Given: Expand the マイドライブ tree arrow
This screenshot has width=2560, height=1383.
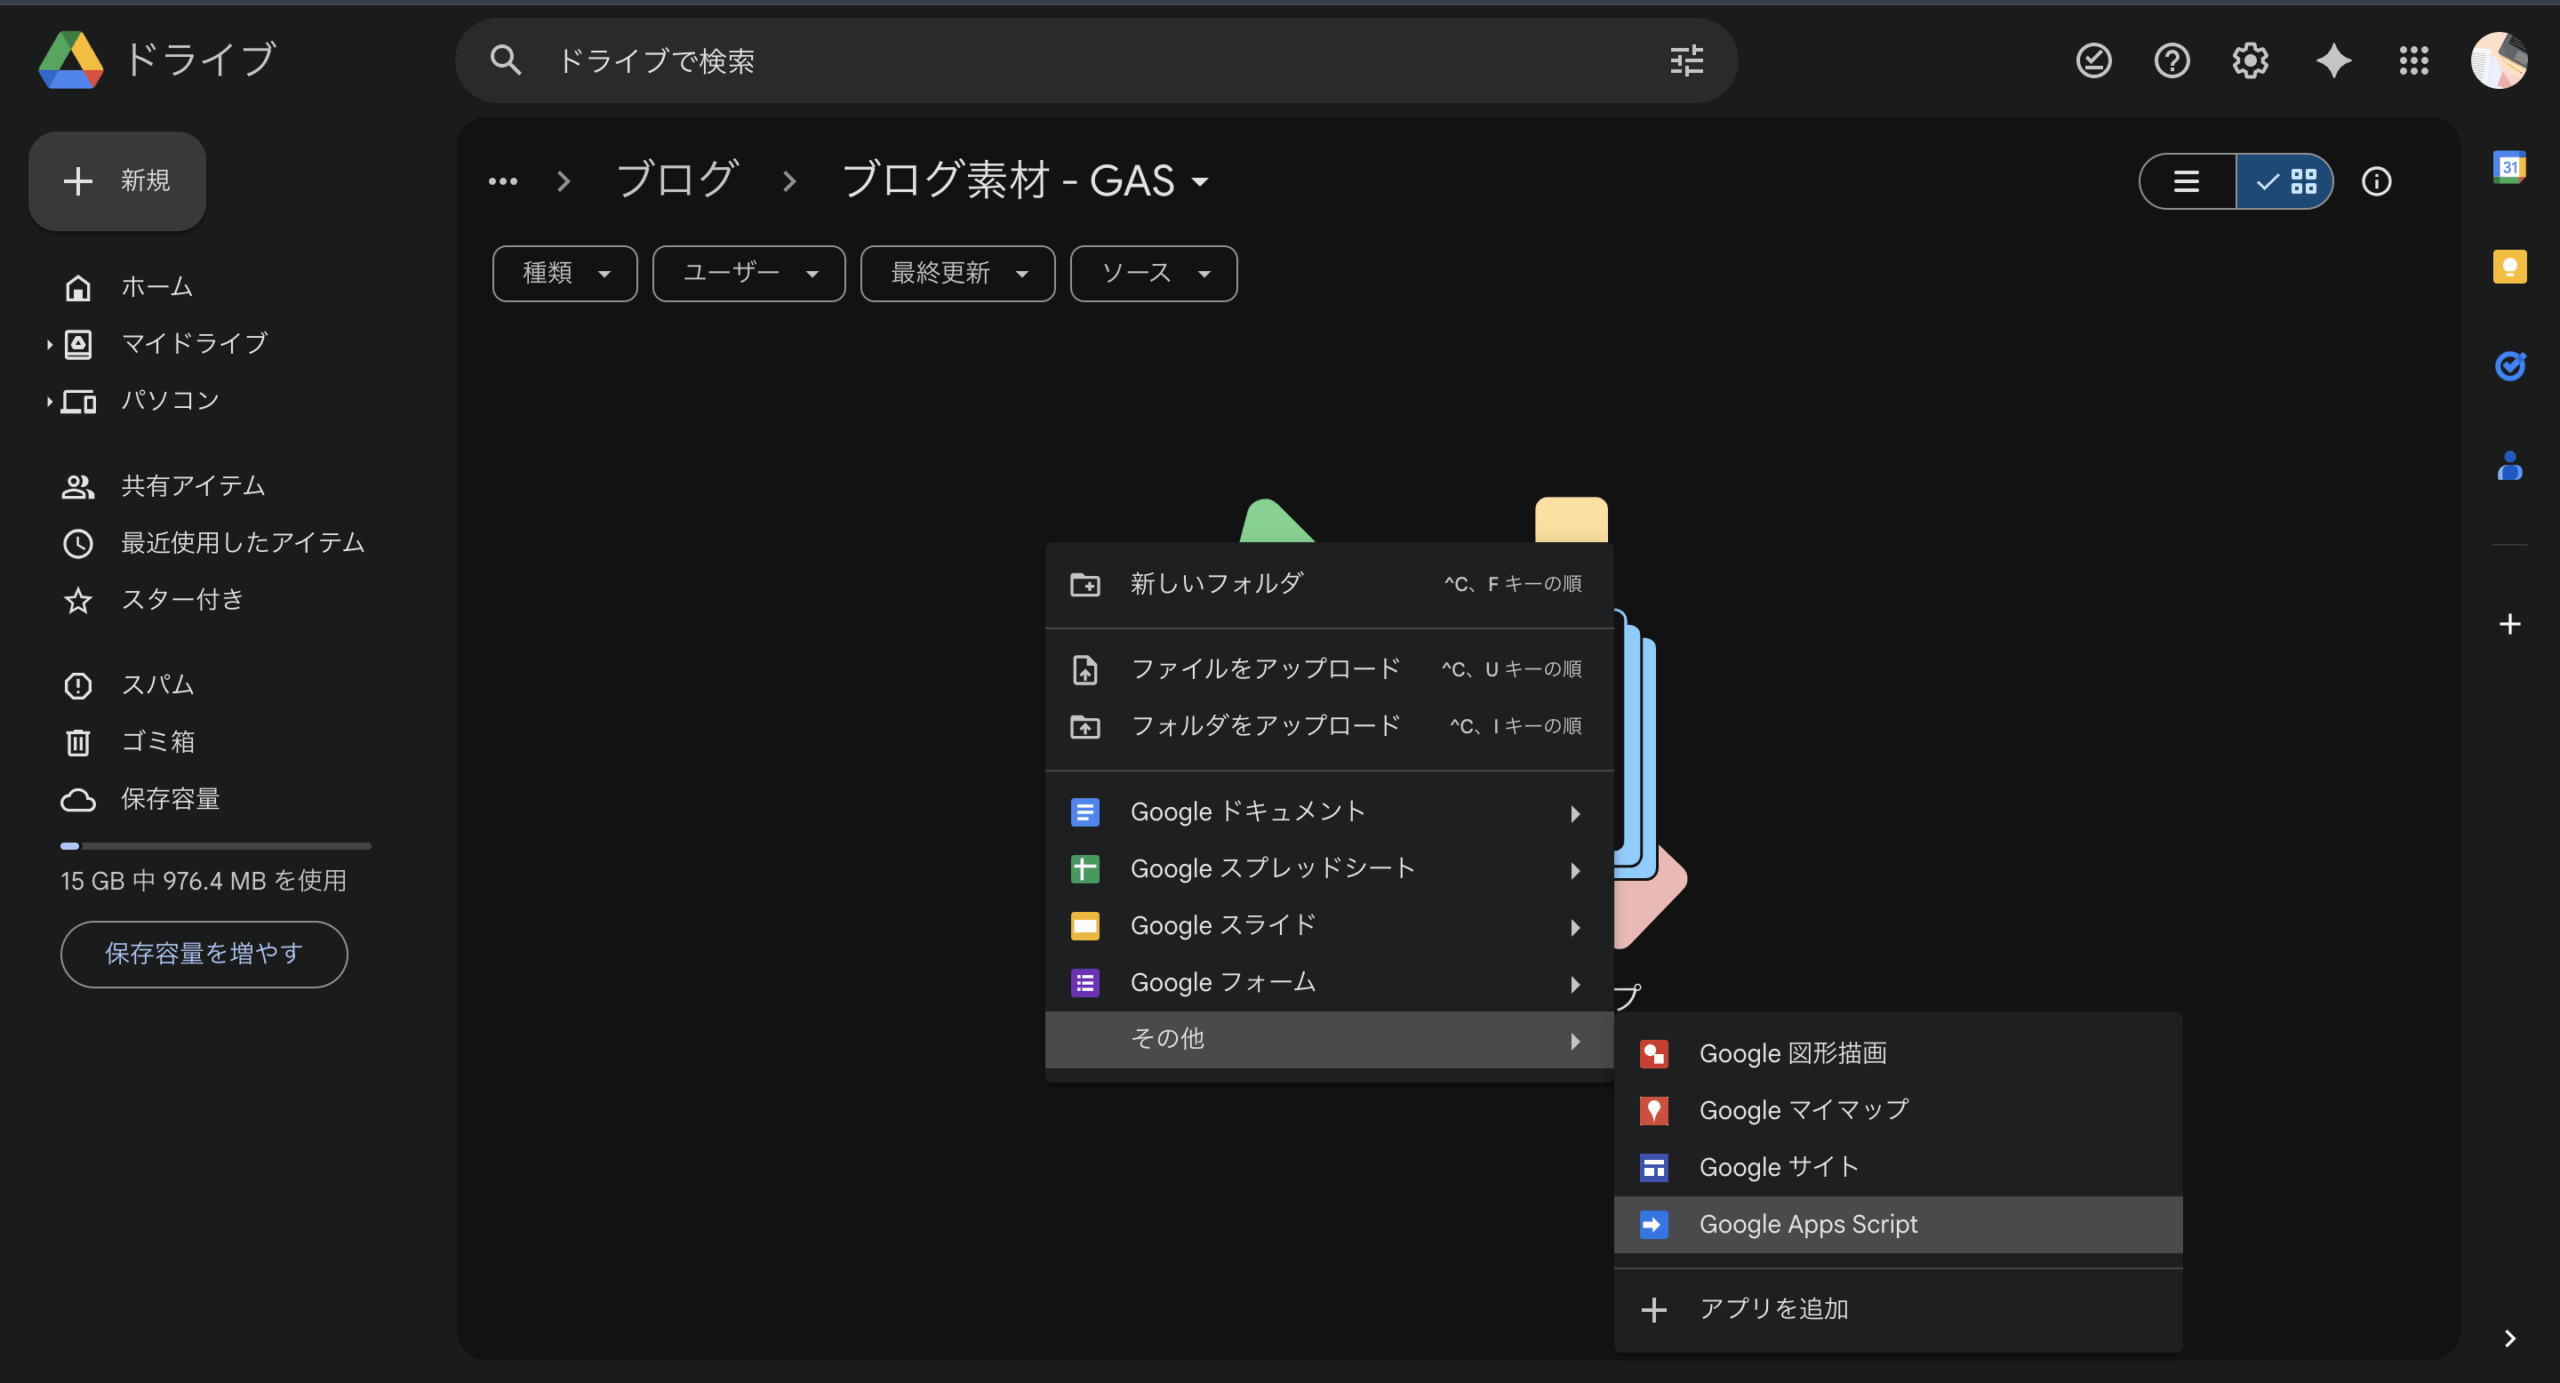Looking at the screenshot, I should [49, 345].
